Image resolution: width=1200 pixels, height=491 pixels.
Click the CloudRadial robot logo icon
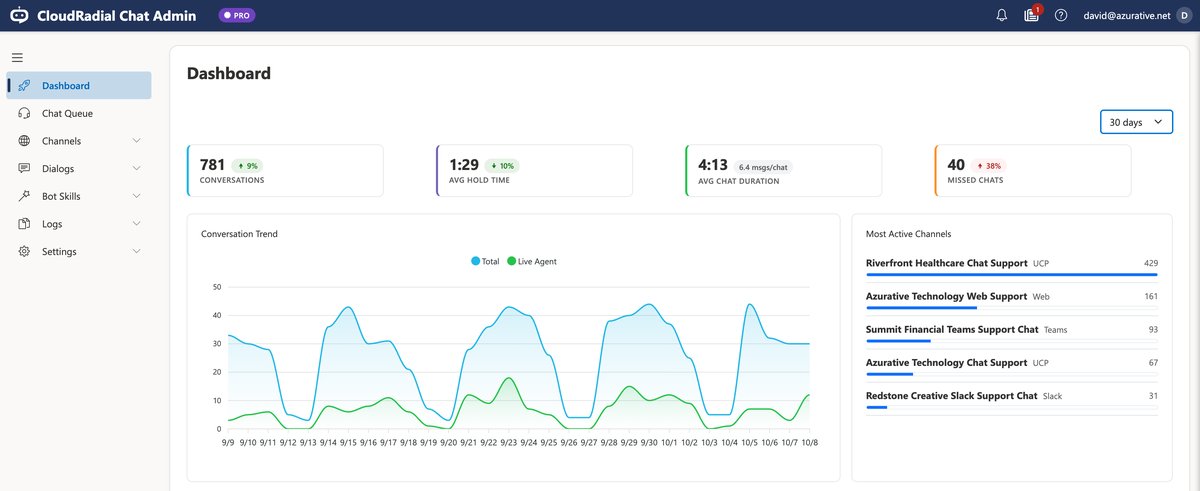tap(18, 15)
